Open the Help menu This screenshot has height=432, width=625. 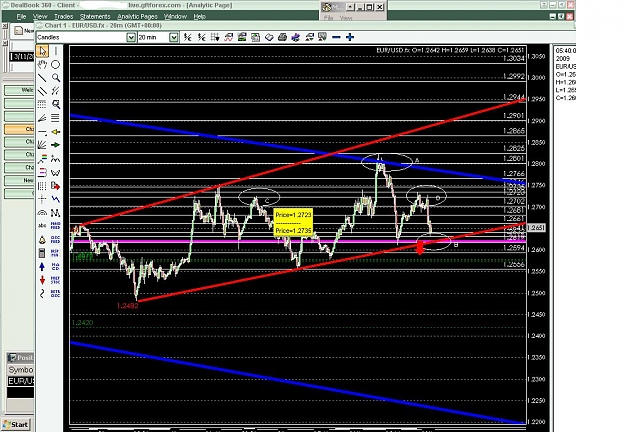point(200,16)
